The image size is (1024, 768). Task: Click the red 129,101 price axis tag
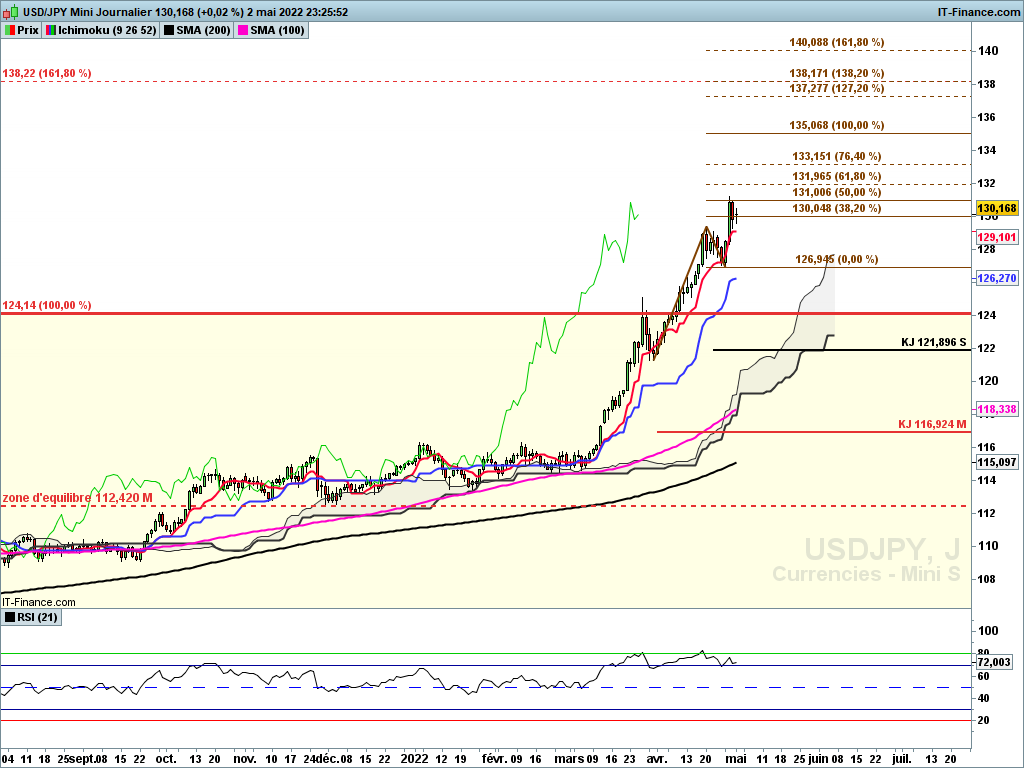(x=997, y=237)
